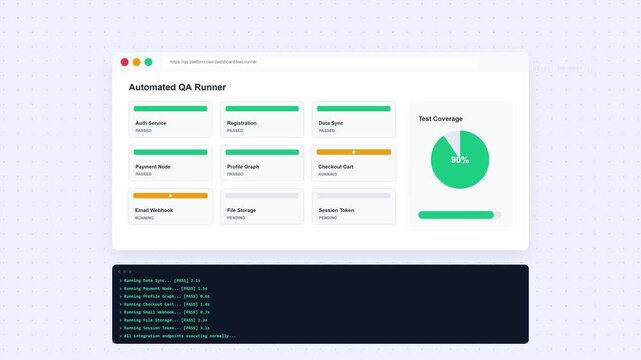Screen dimensions: 641x360
Task: Open the File Storage pending card
Action: pos(262,206)
